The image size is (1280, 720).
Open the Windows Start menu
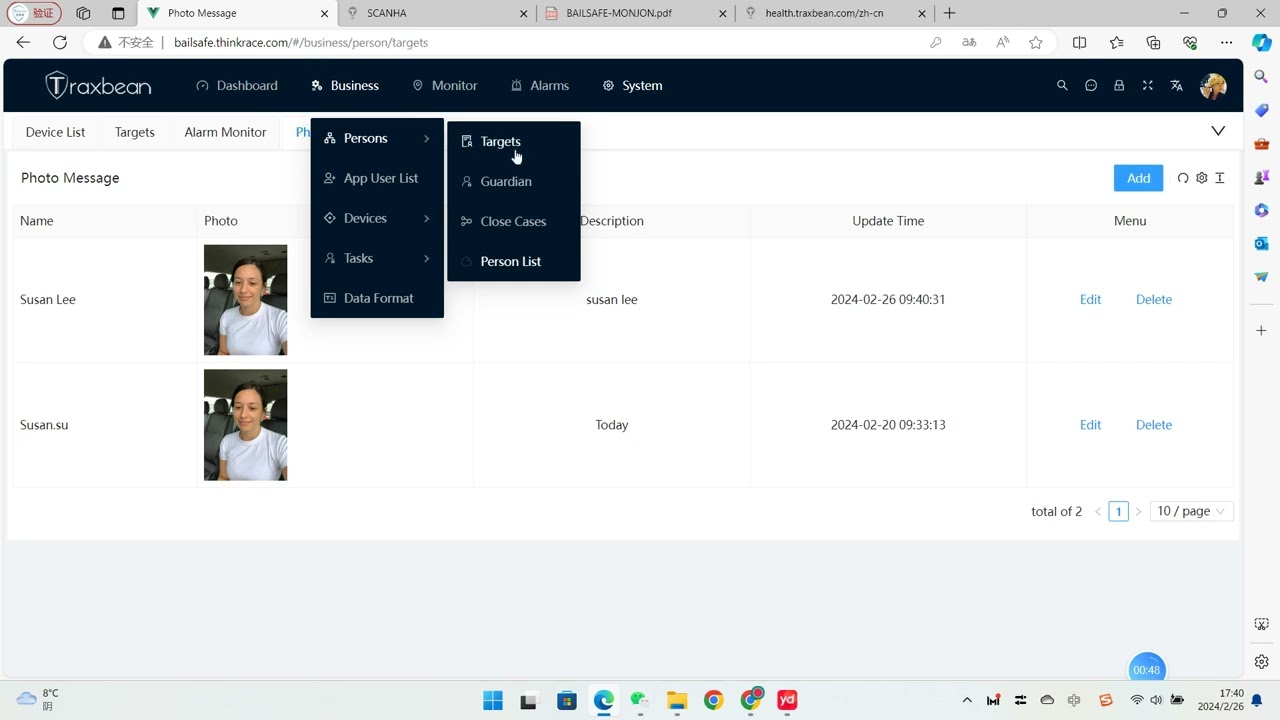[493, 700]
